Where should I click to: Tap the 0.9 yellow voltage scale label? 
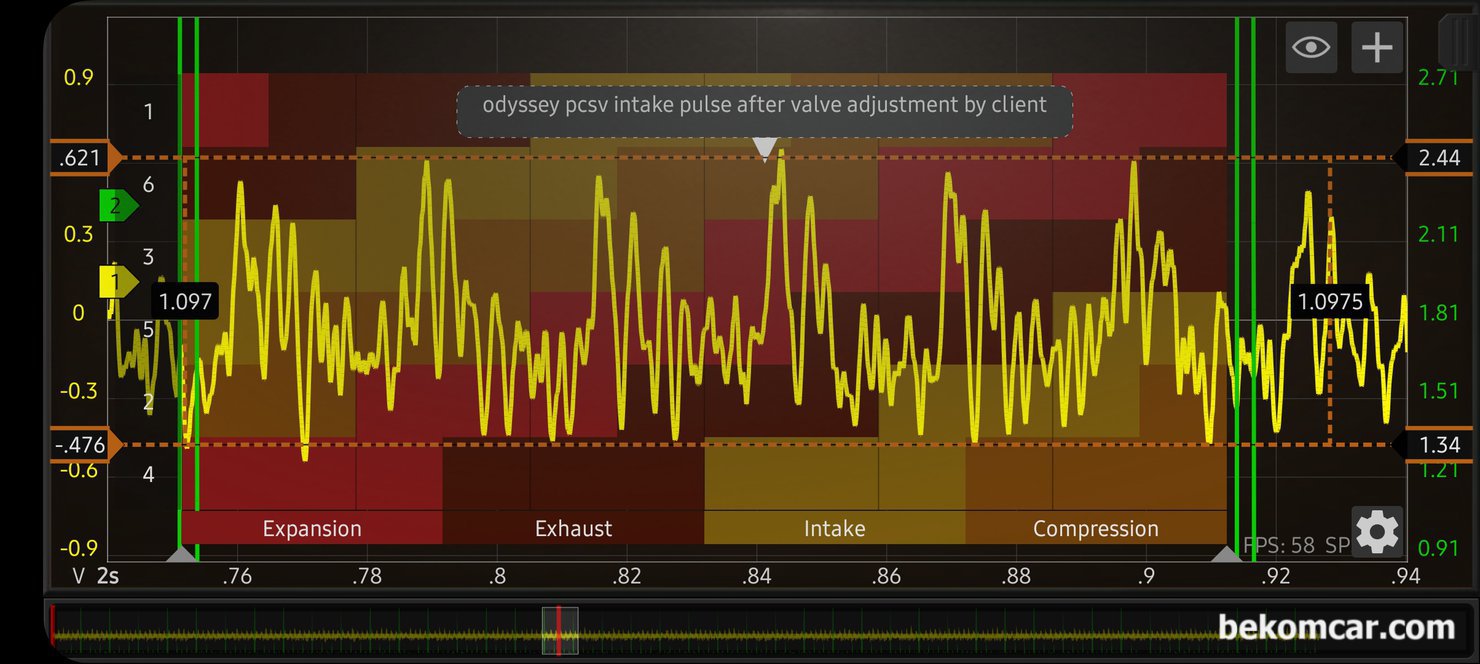[x=78, y=78]
